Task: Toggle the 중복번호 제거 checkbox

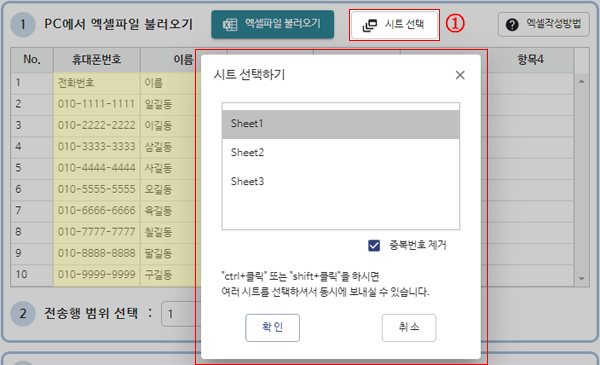Action: [374, 245]
